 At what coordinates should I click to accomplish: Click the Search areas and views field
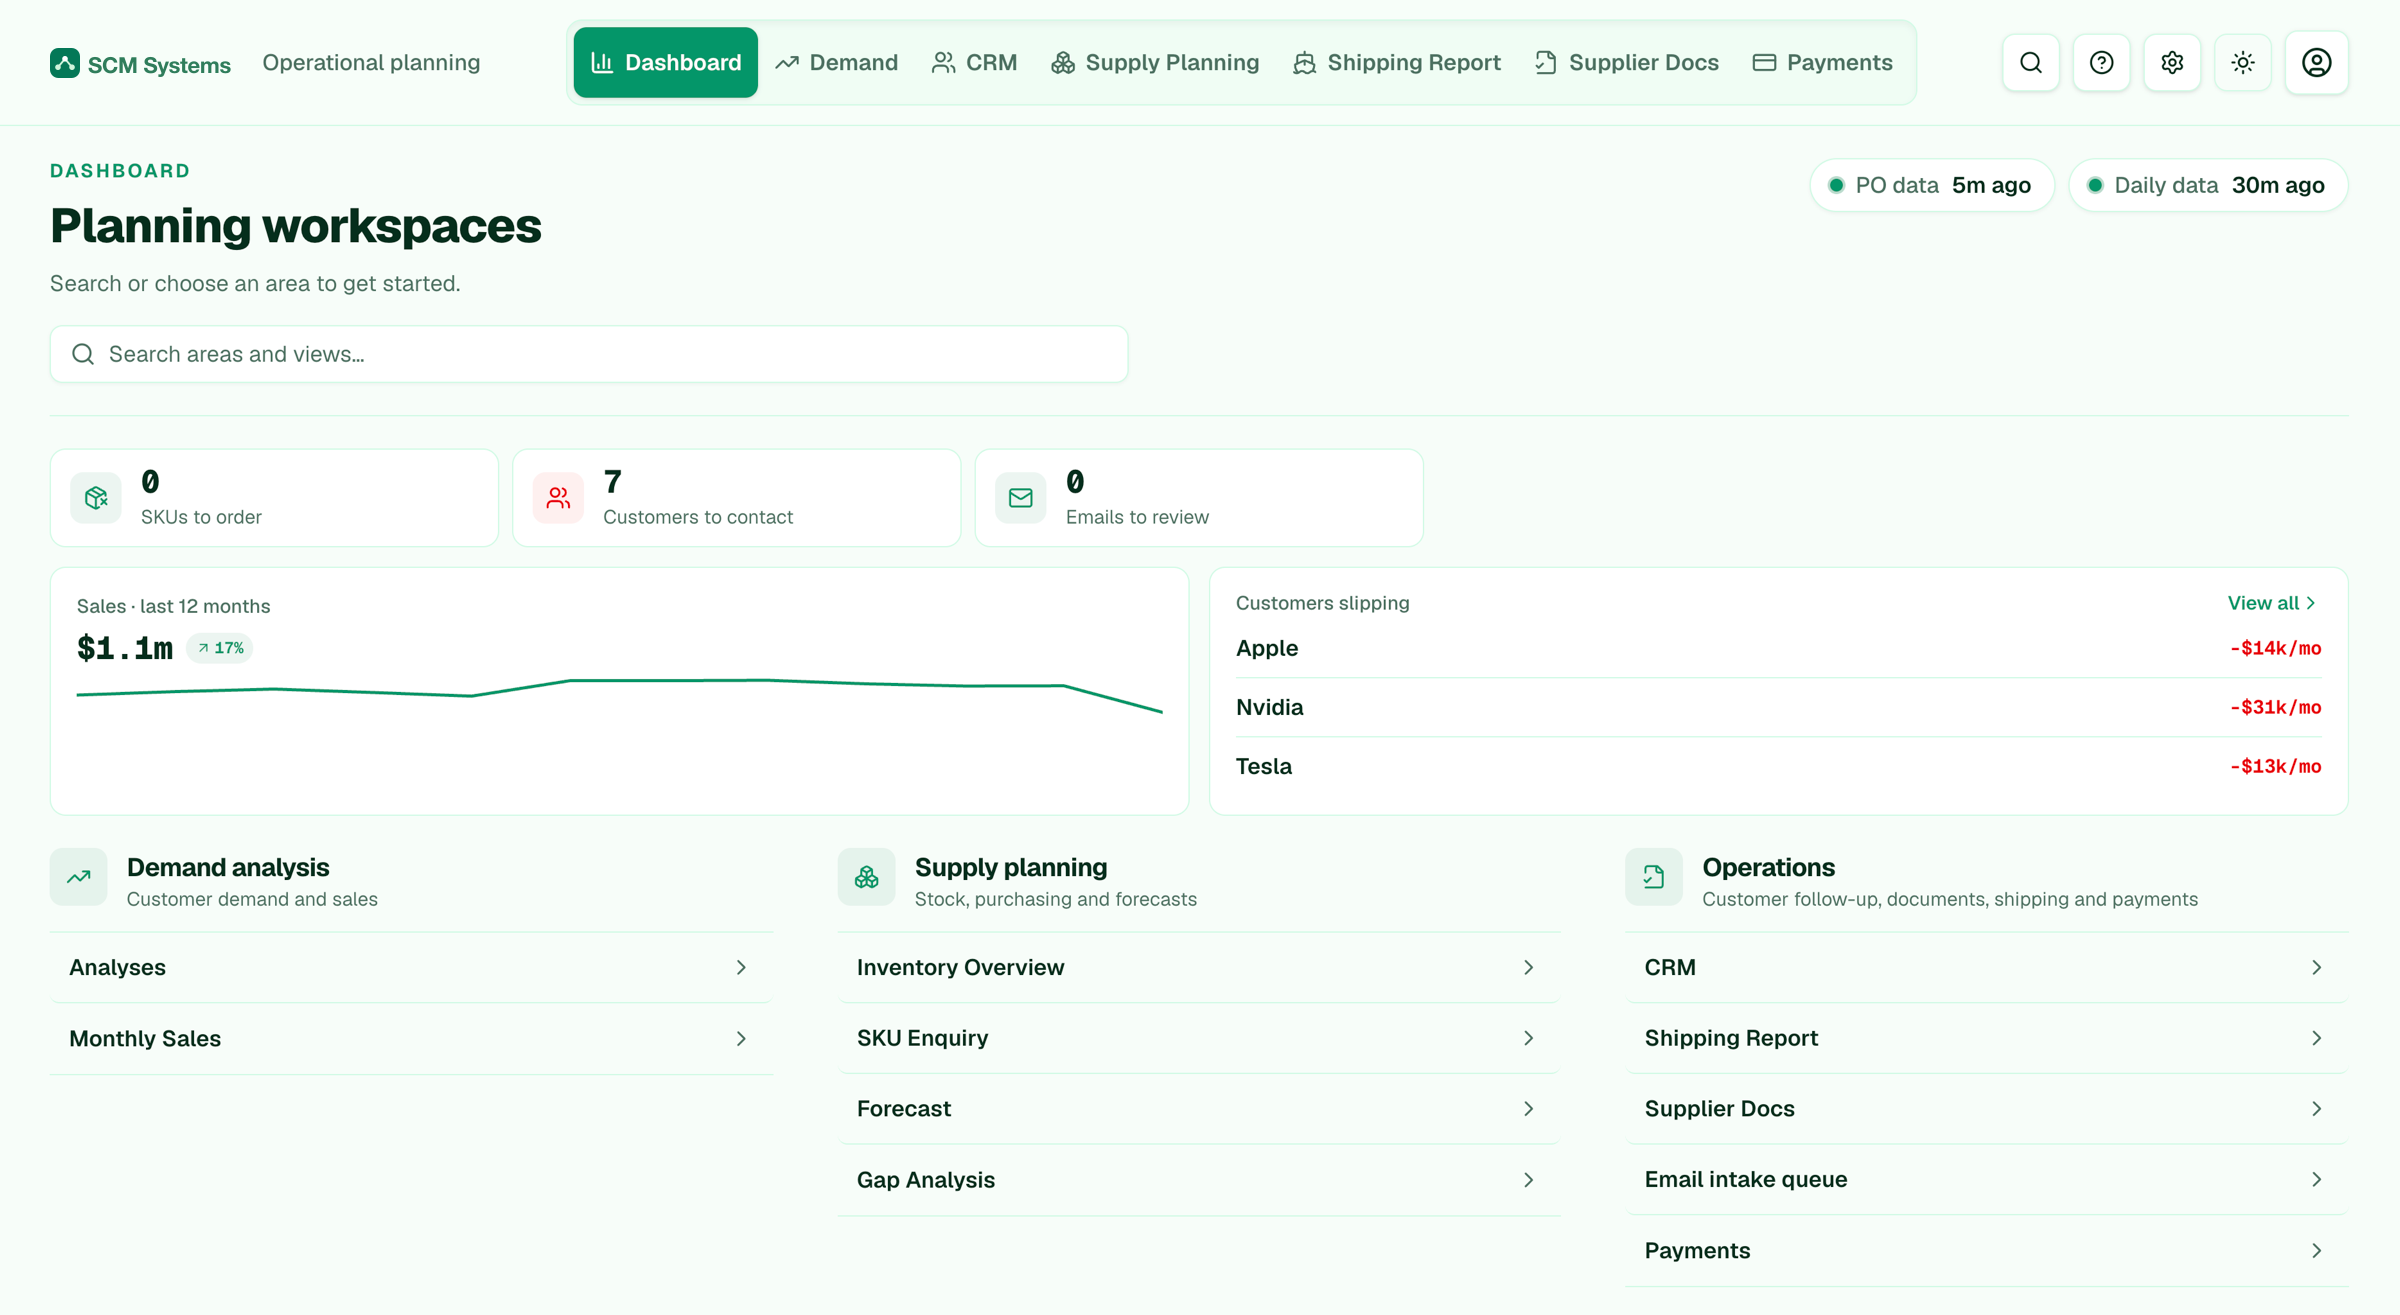pyautogui.click(x=589, y=354)
